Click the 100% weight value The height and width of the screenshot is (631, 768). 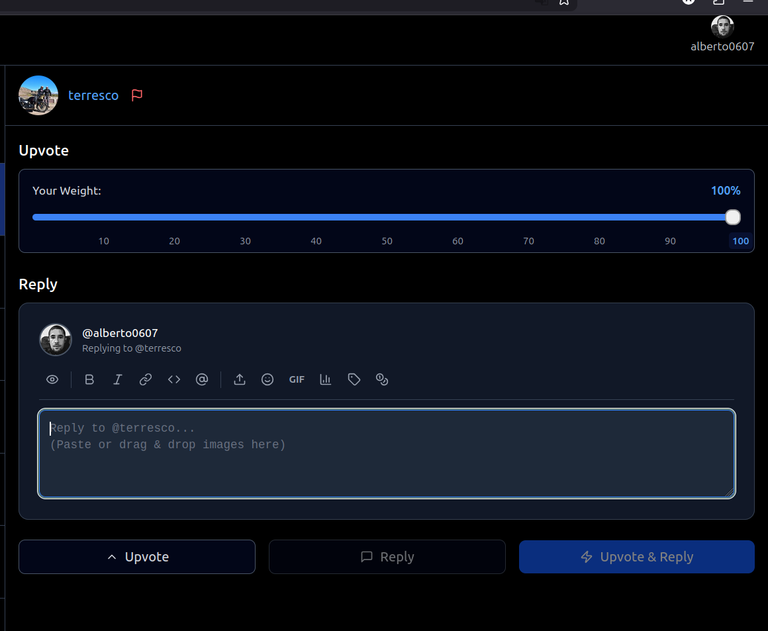[x=725, y=191]
